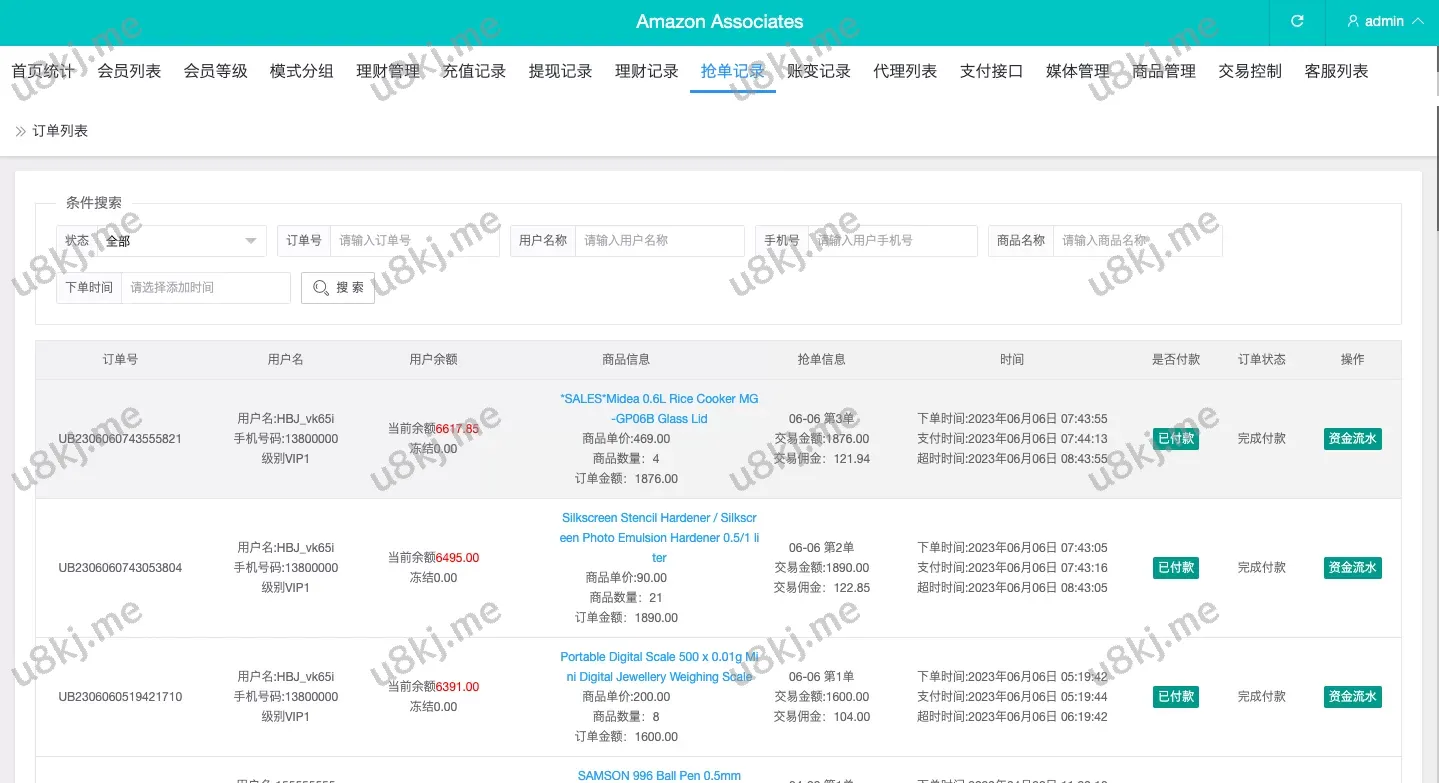1439x783 pixels.
Task: Open the 下单时间 date picker field
Action: point(205,288)
